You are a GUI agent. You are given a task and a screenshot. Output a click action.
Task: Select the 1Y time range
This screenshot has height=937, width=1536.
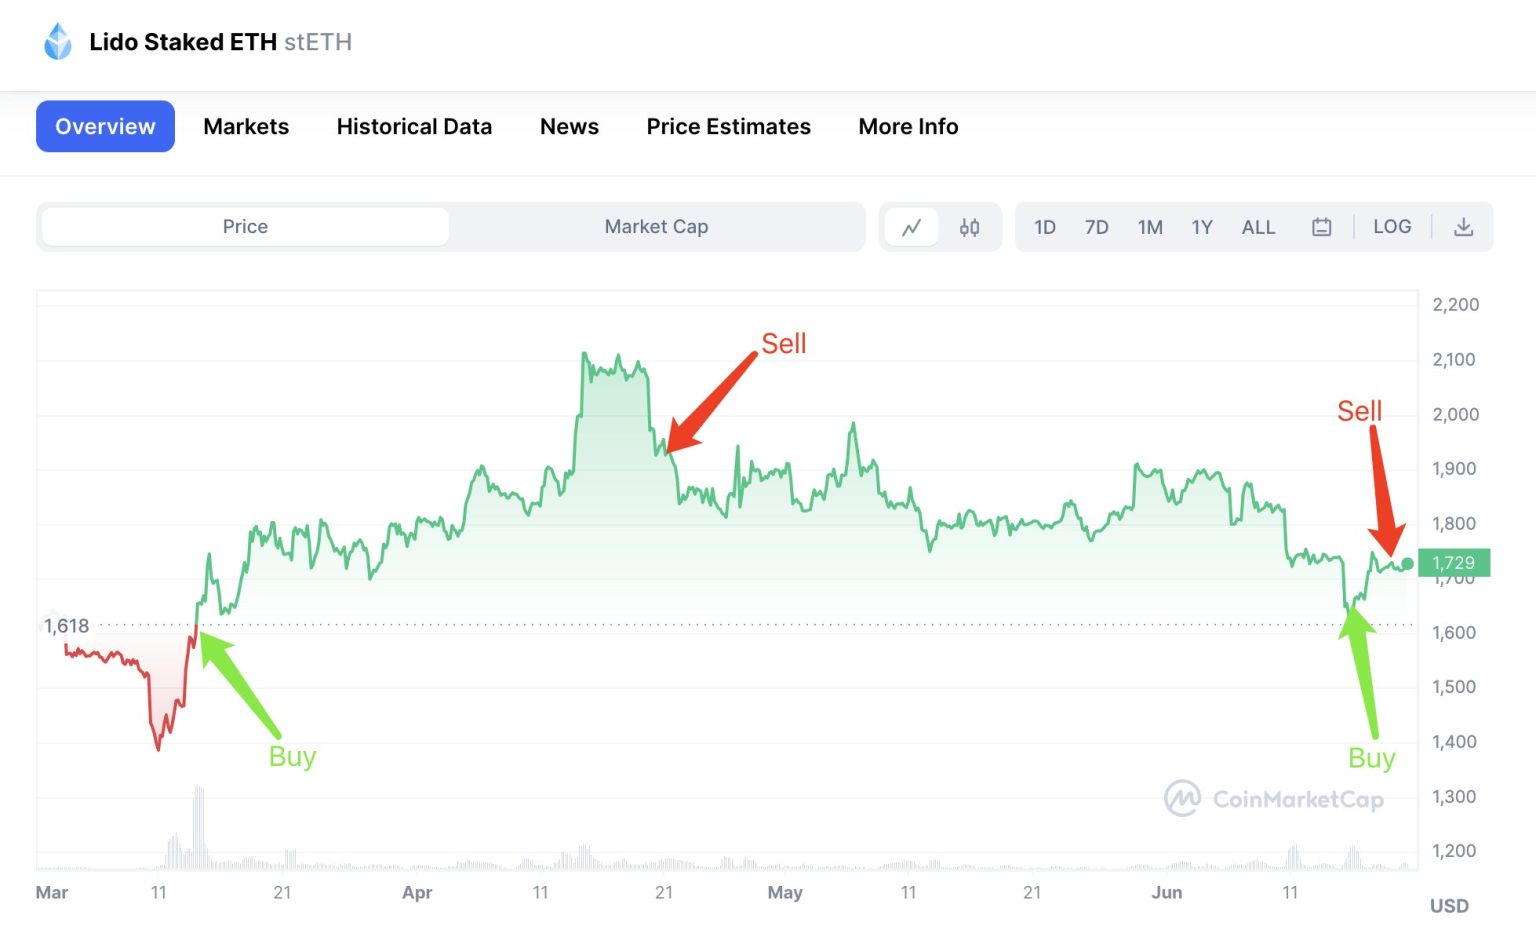tap(1202, 227)
